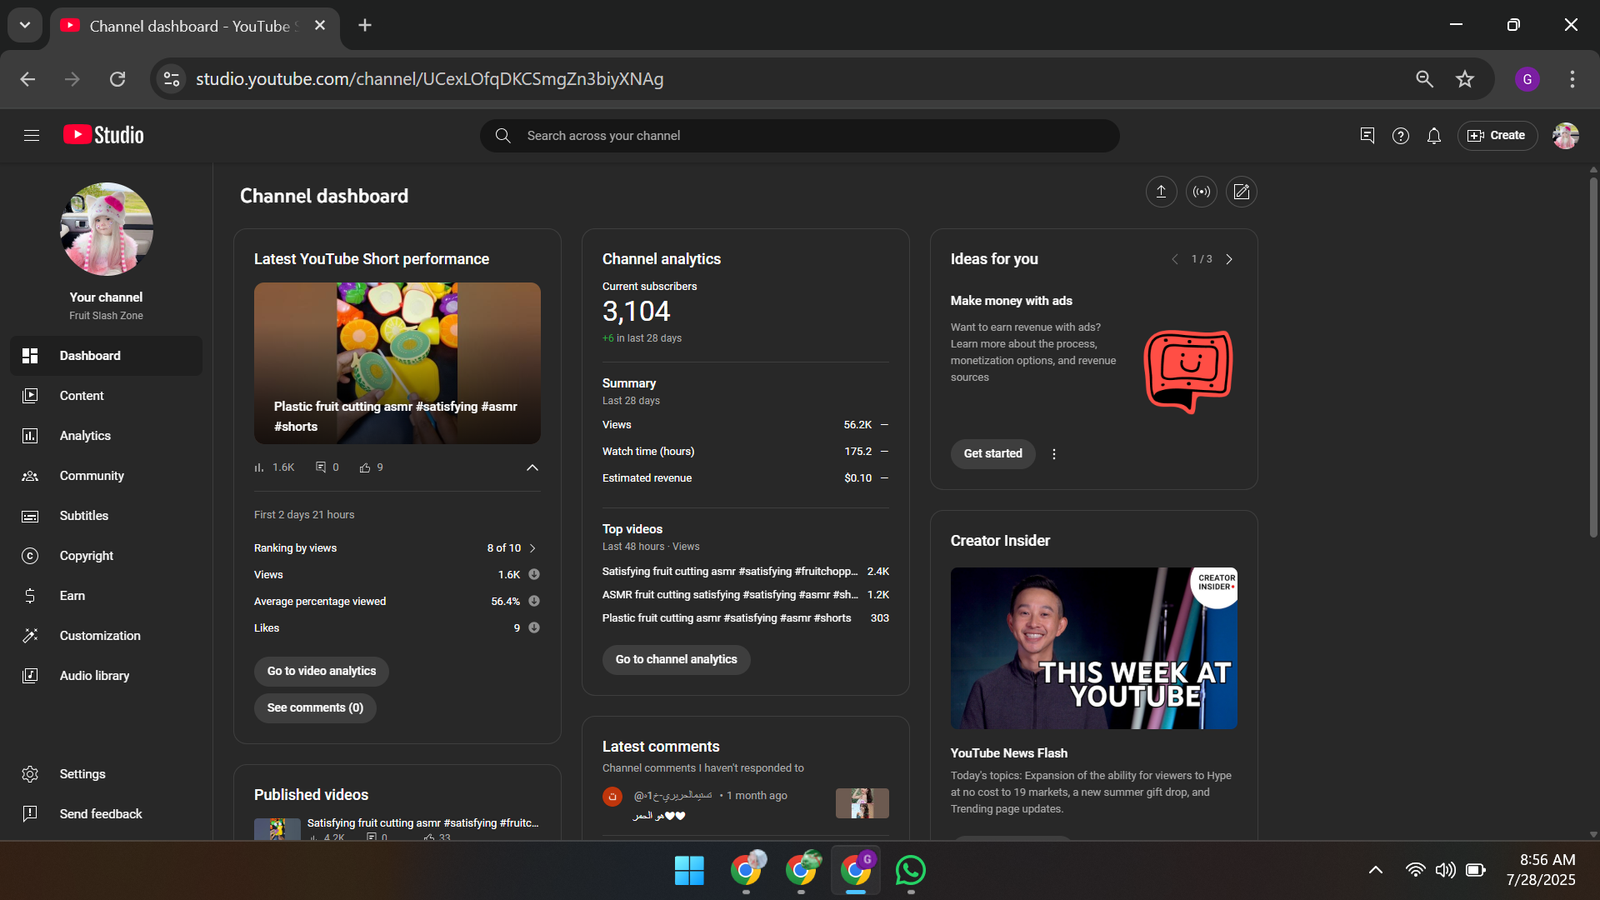Open Community in the sidebar
This screenshot has height=900, width=1600.
tap(106, 476)
